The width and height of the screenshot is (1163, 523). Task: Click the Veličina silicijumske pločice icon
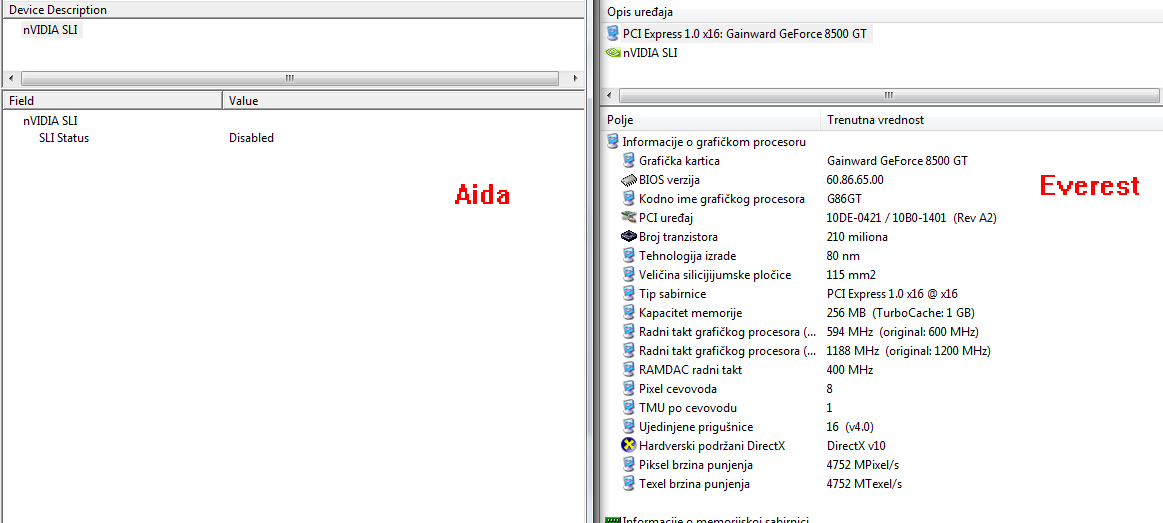(628, 275)
